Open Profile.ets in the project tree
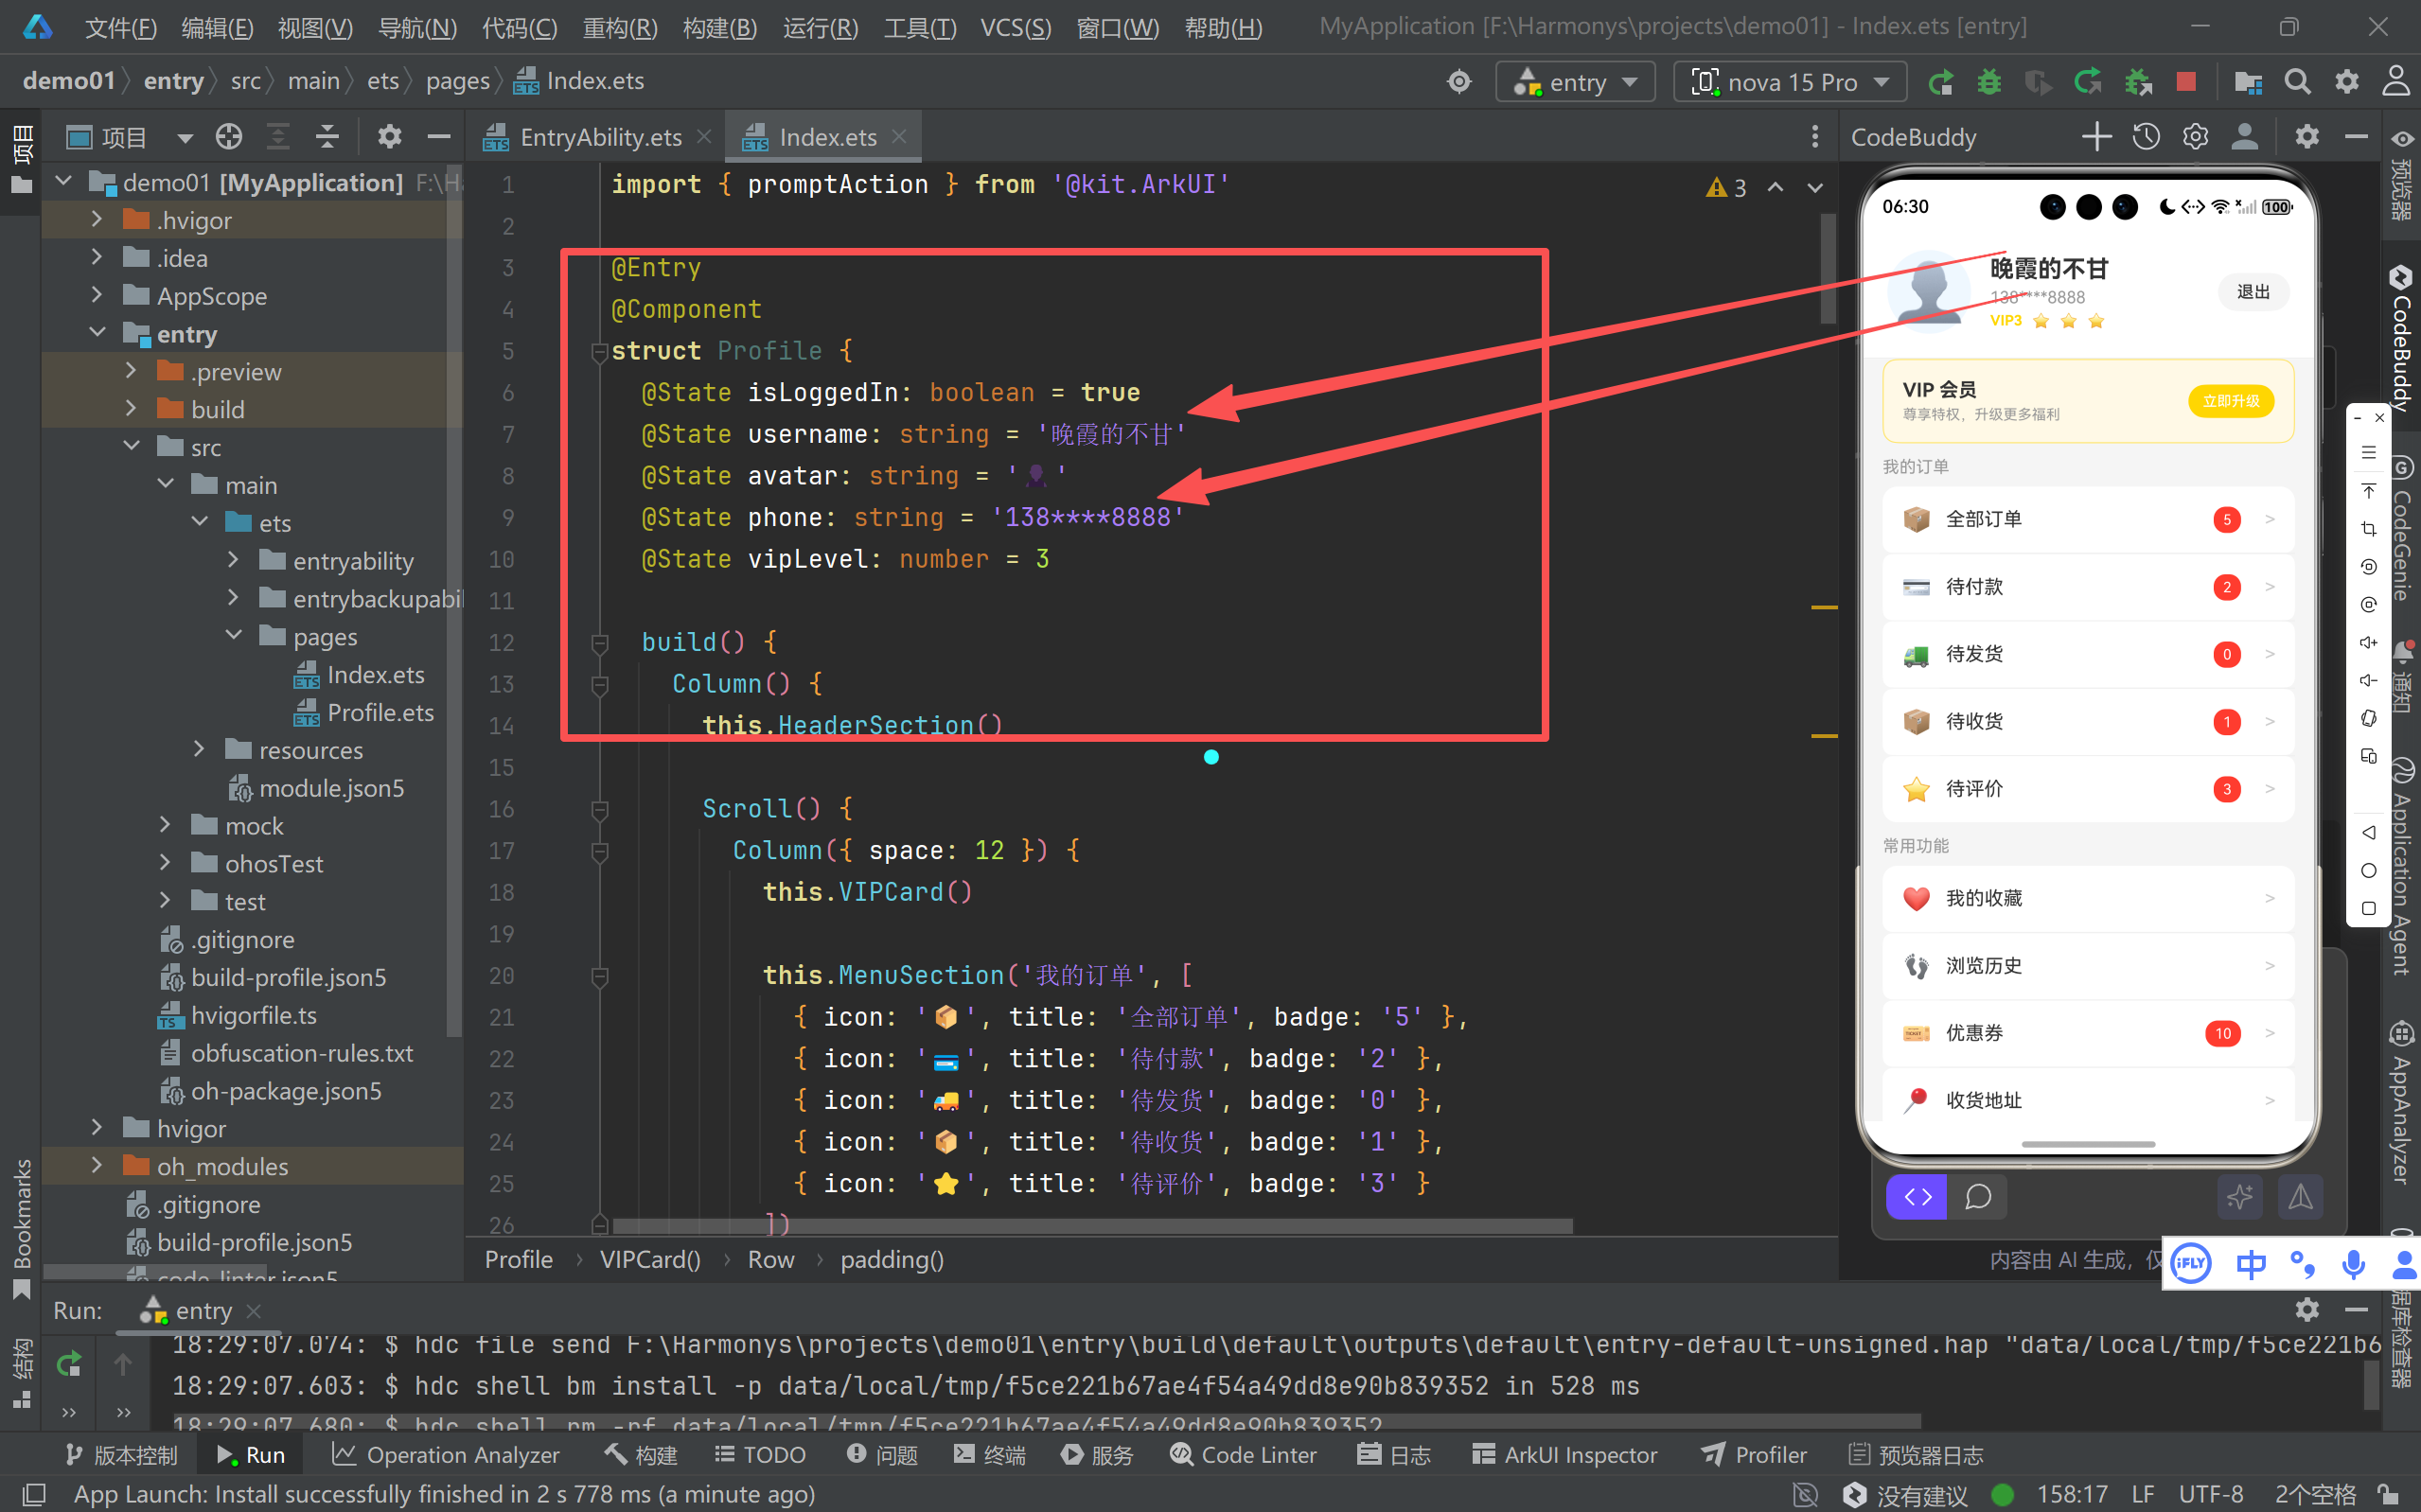This screenshot has width=2421, height=1512. 380,713
